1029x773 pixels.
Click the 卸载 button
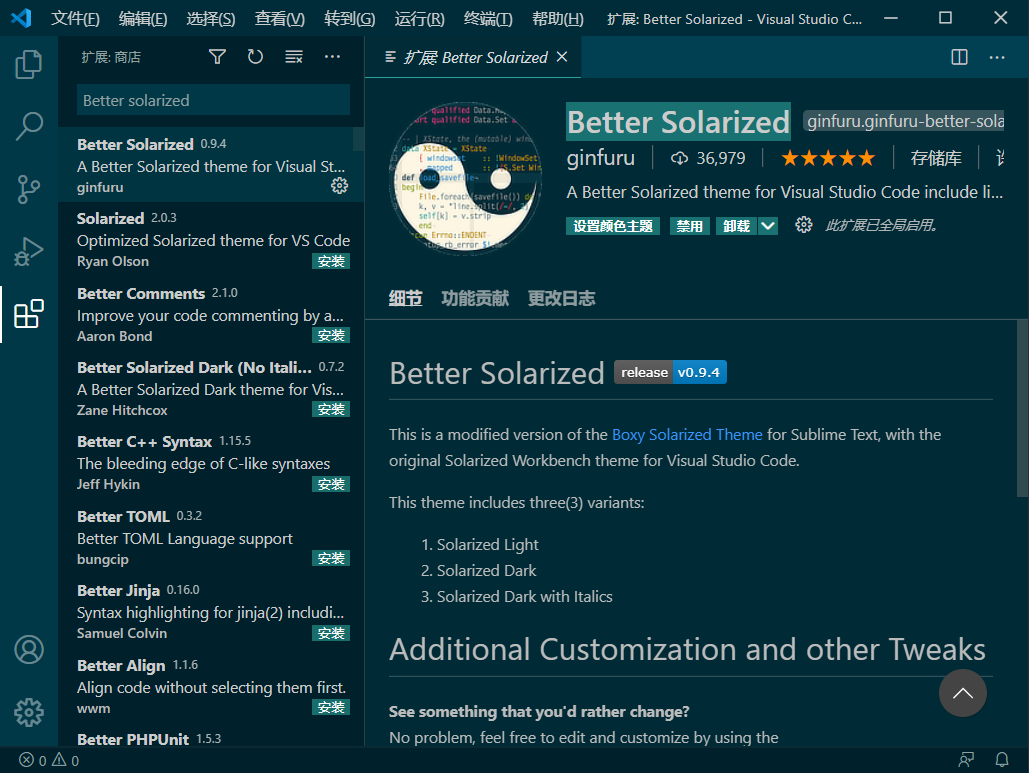(x=736, y=226)
